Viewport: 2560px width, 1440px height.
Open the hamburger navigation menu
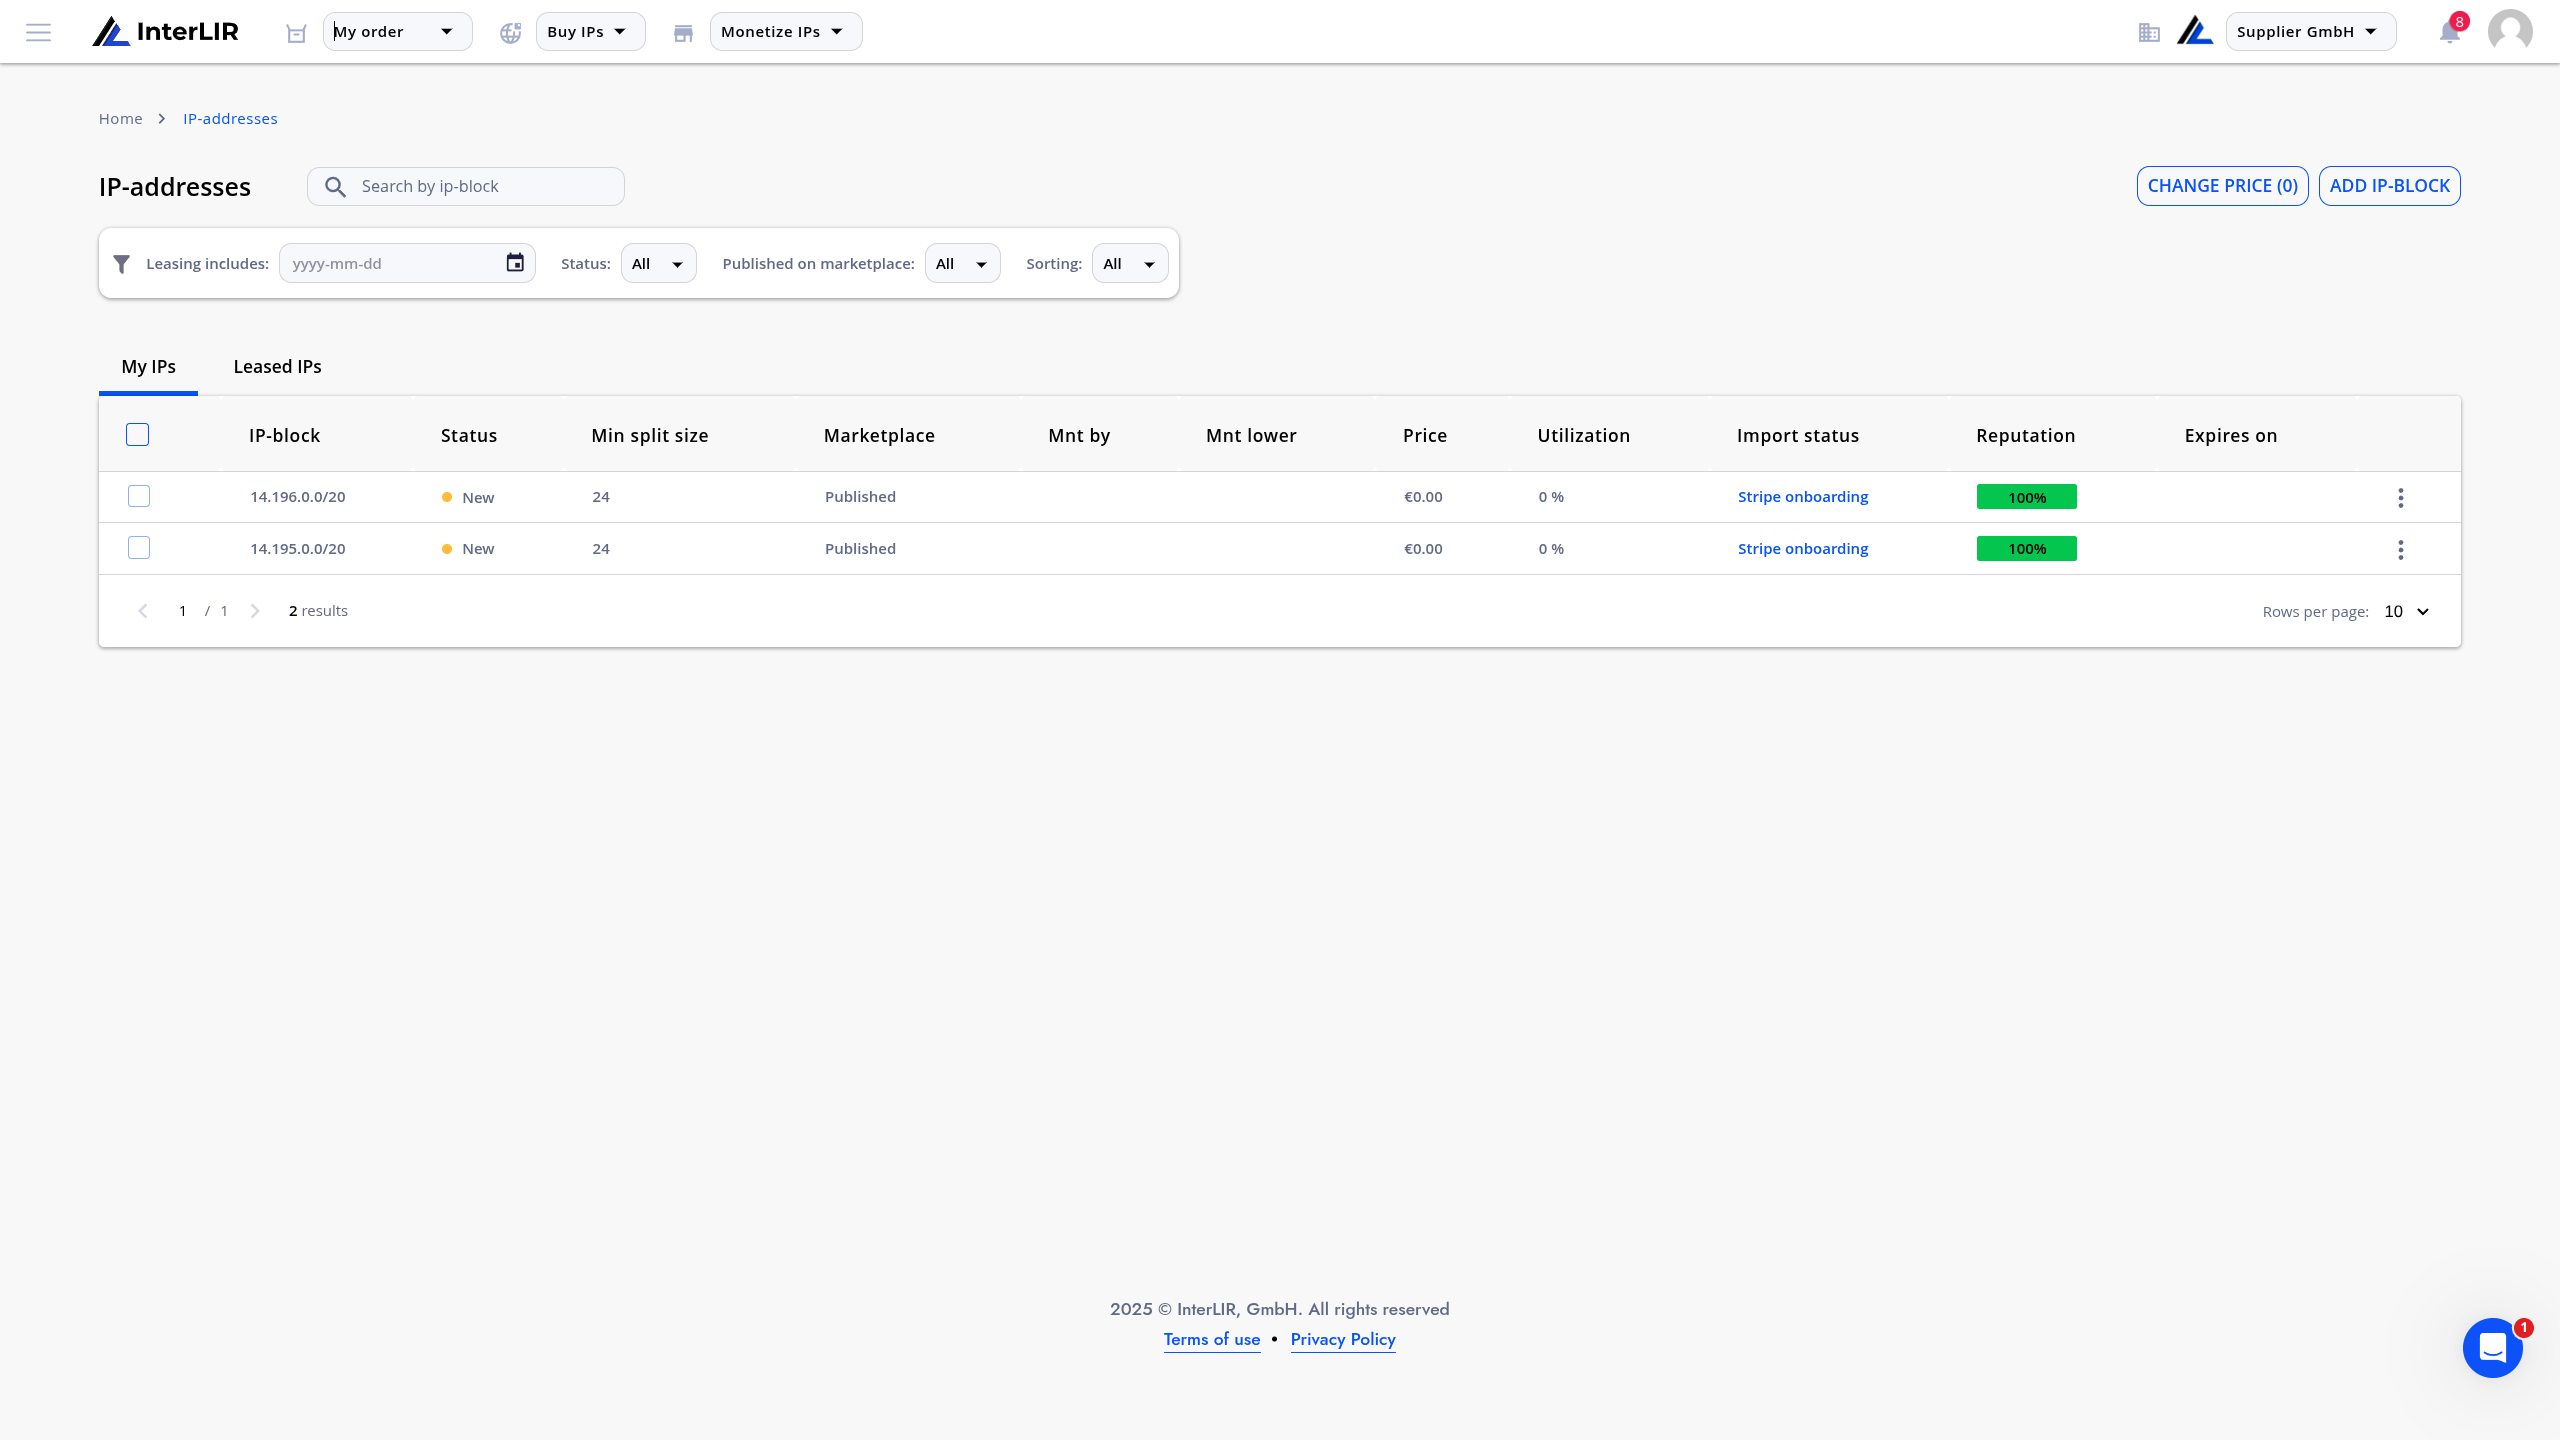(x=38, y=32)
